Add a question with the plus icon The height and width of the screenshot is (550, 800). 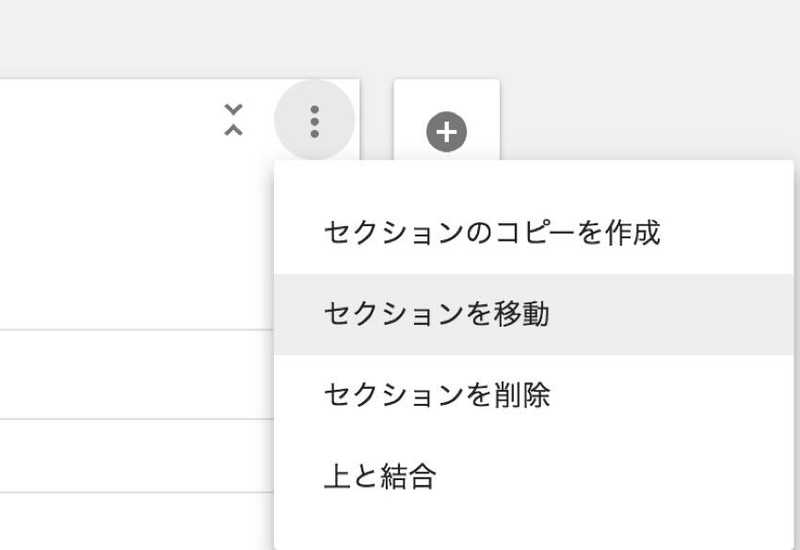pos(446,132)
